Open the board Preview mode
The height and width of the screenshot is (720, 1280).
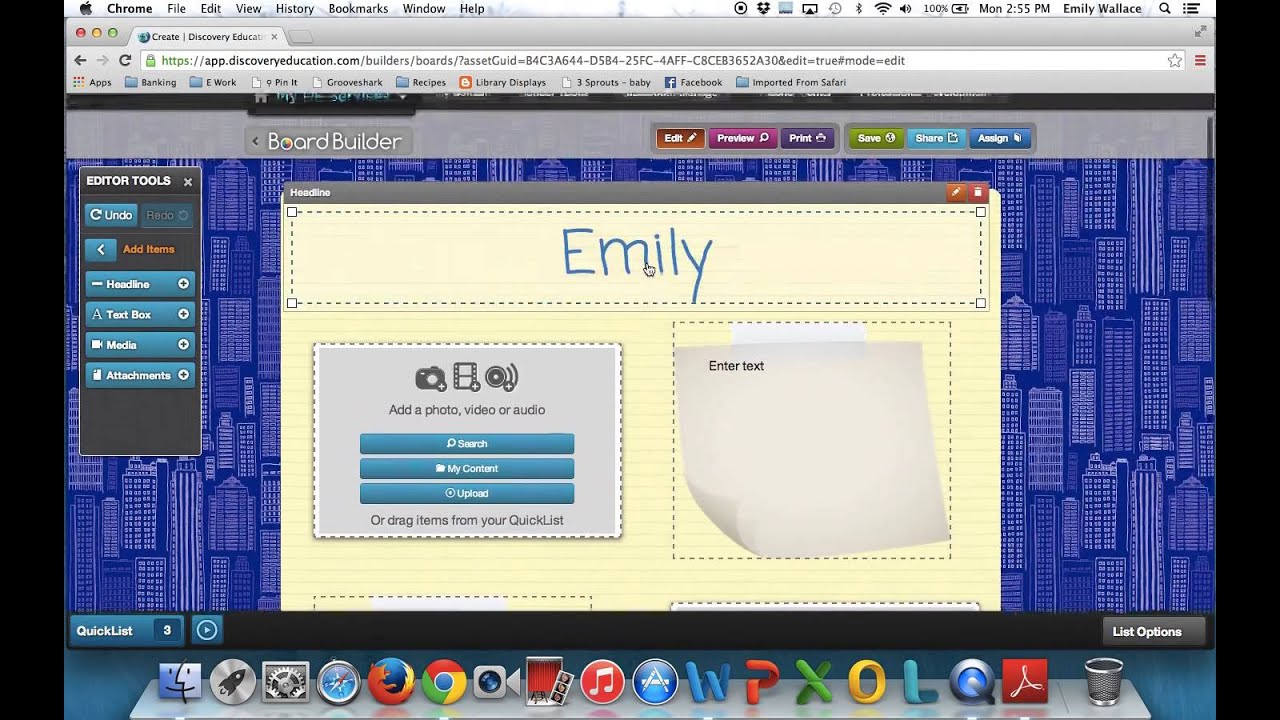pos(742,138)
